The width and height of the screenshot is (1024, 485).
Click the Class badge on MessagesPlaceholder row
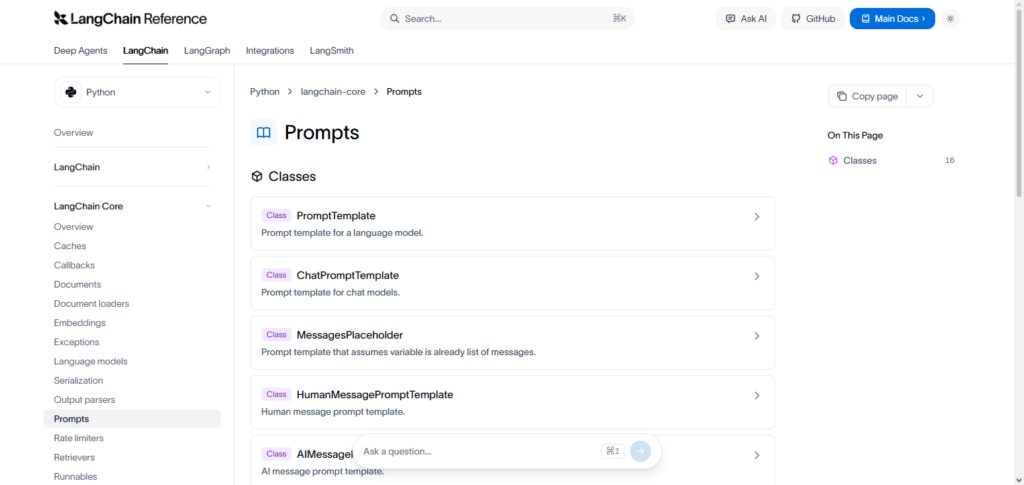point(276,335)
